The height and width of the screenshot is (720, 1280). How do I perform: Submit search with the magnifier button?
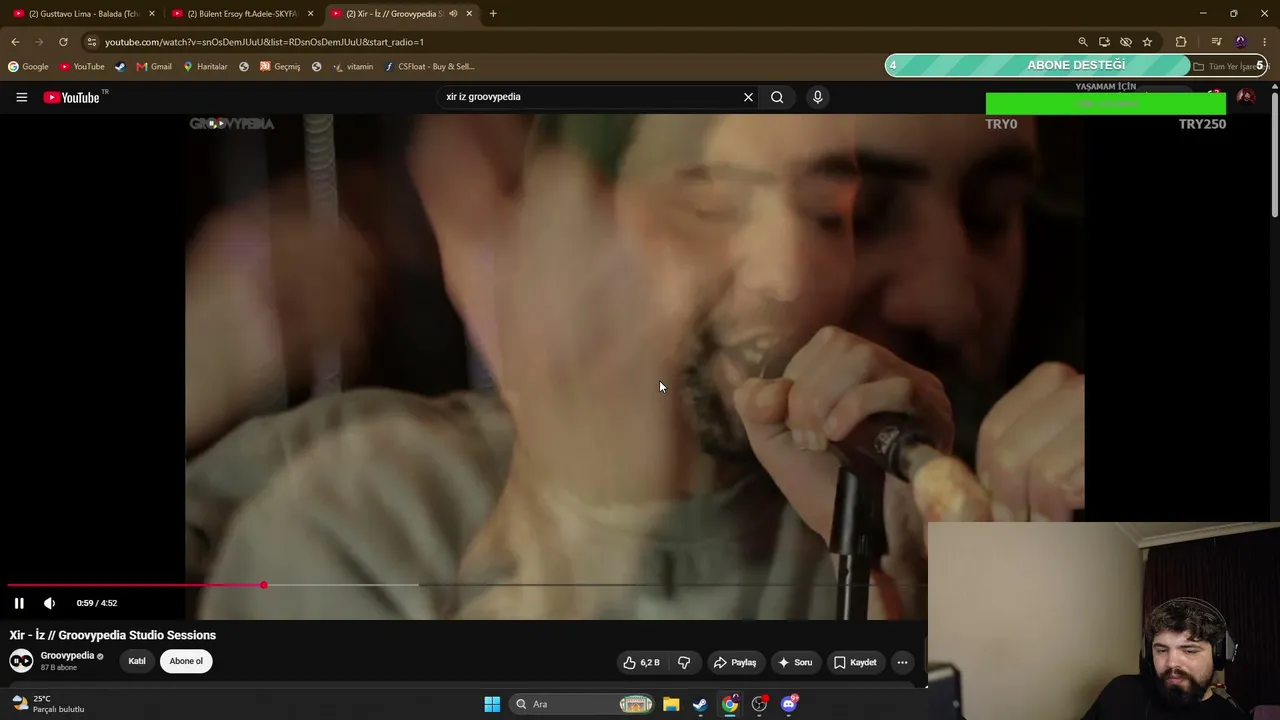[777, 97]
